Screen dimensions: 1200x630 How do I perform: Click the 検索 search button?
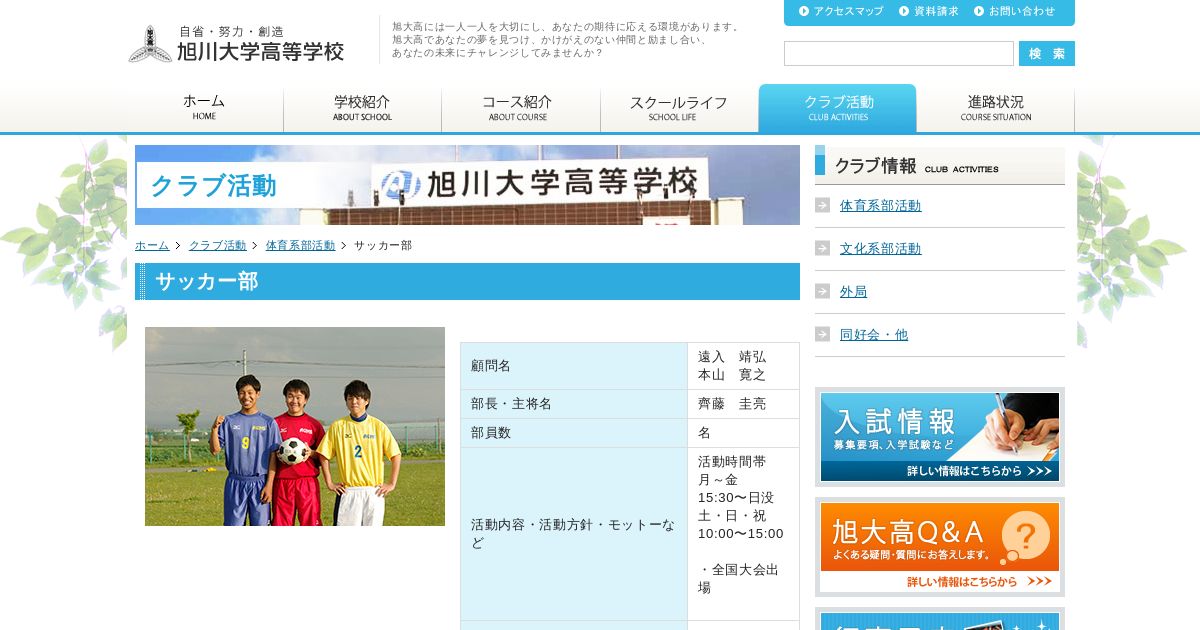1047,54
